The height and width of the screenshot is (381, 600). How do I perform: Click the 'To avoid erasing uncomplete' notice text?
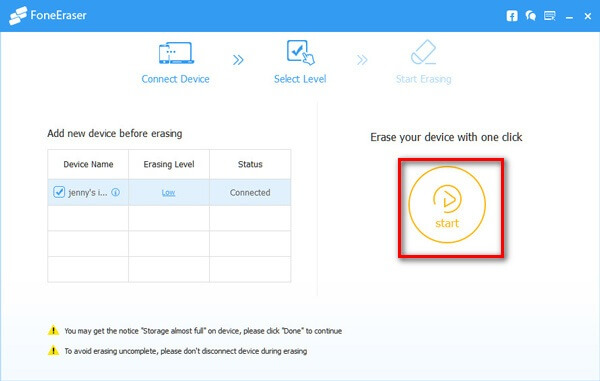coord(186,351)
